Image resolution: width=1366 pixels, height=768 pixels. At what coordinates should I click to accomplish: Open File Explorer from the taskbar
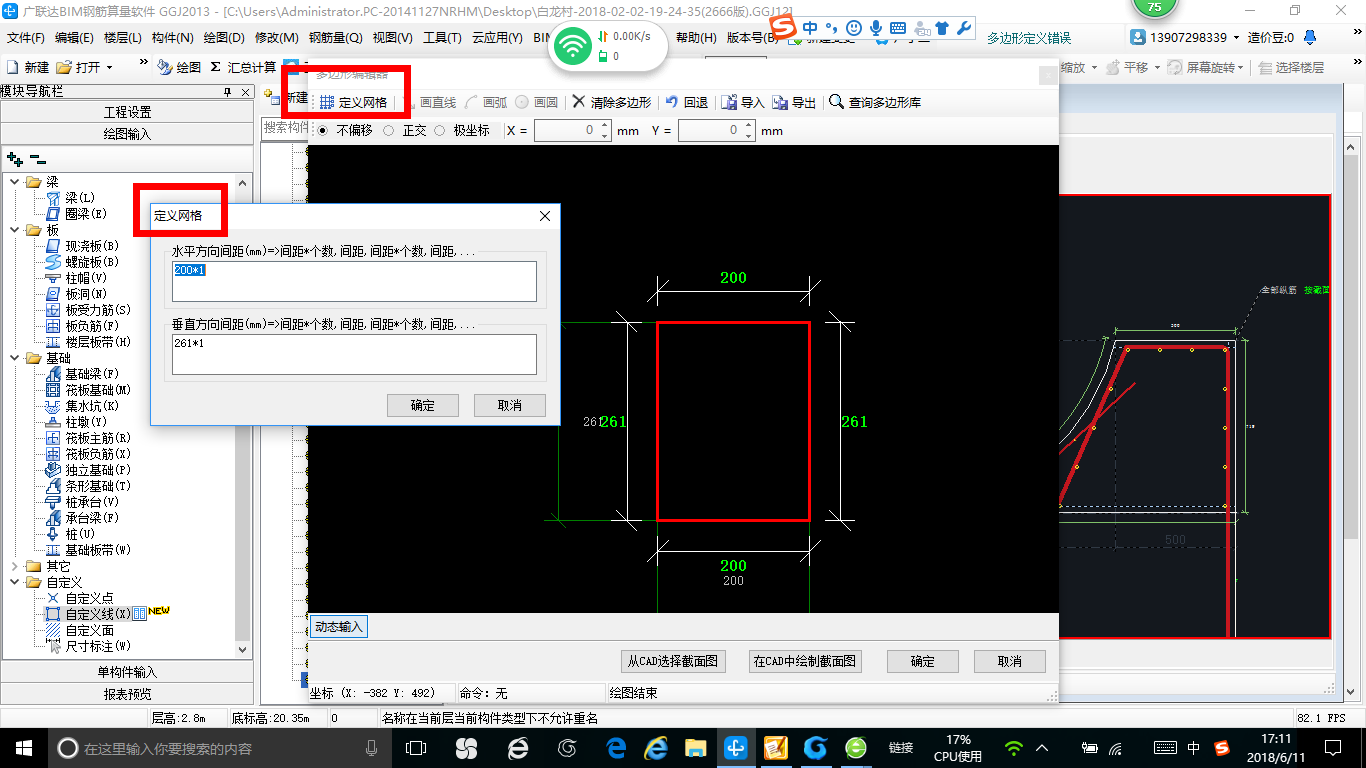696,747
